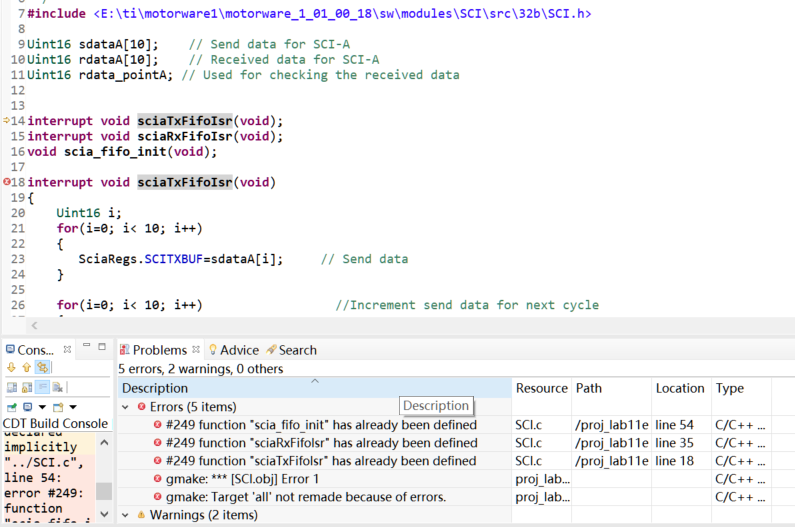Click the editor horizontal scroll left arrow

point(34,326)
